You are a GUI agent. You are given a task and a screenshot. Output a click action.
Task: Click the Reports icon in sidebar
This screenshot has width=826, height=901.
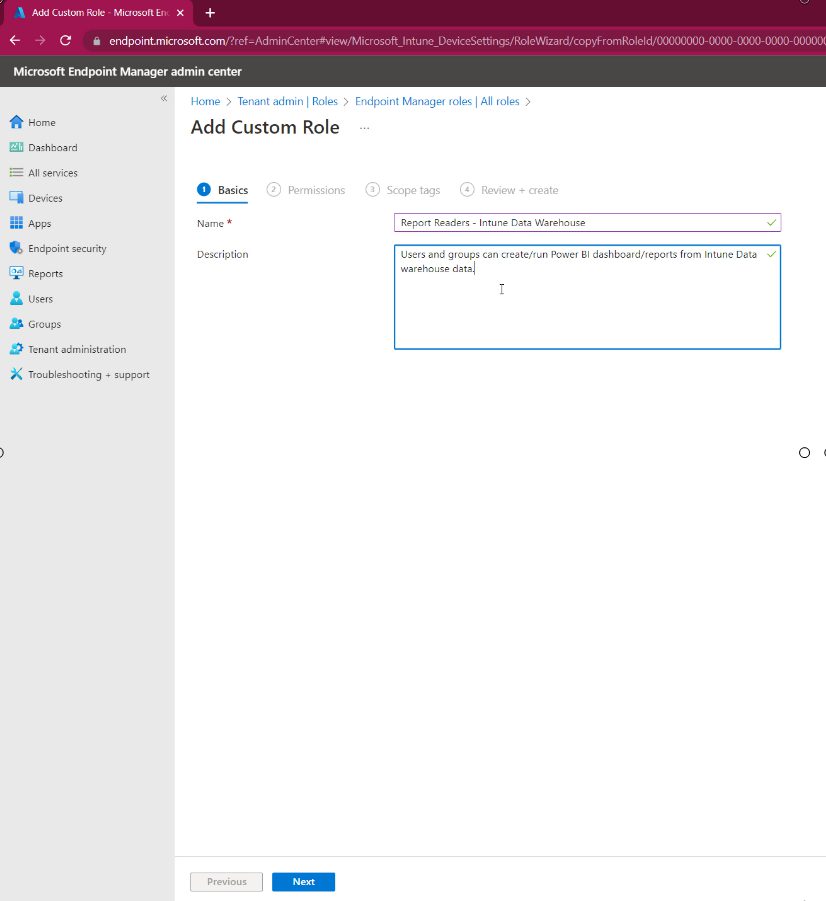(x=16, y=274)
